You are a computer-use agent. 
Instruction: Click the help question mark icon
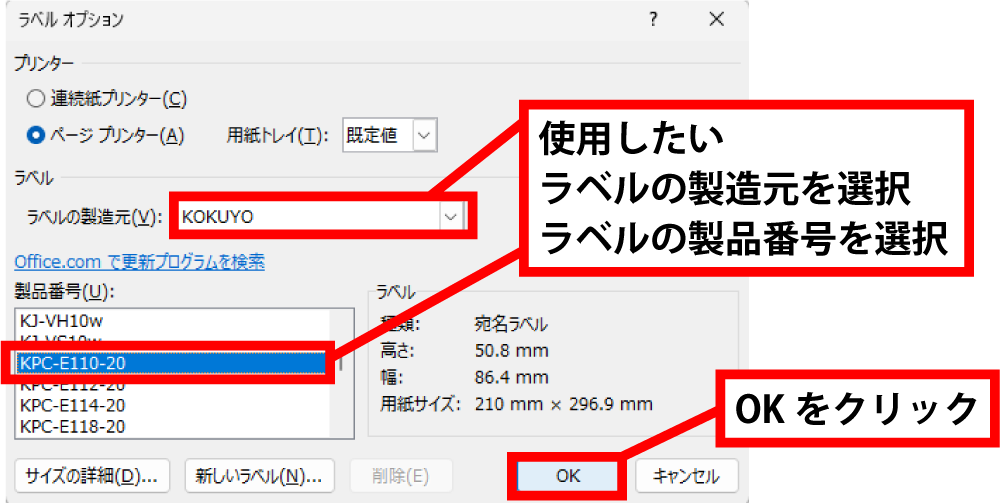pyautogui.click(x=652, y=19)
